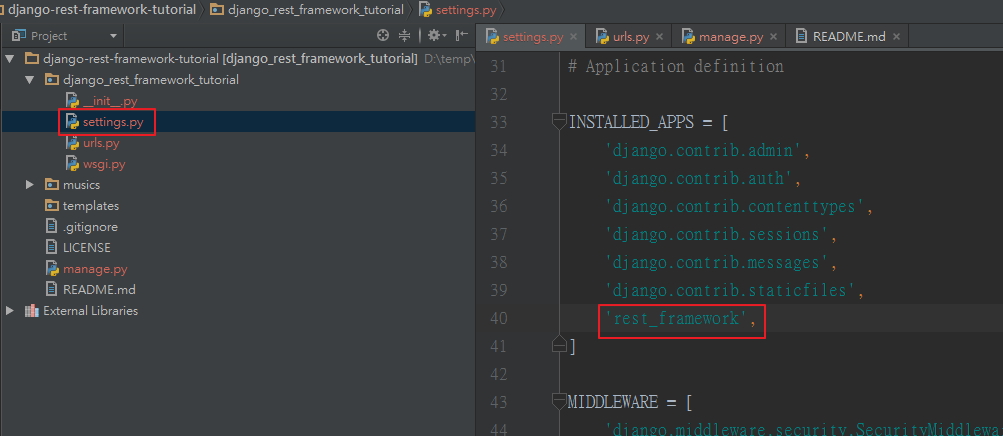Open the Project view dropdown
Screen dimensions: 1003x436
(113, 36)
